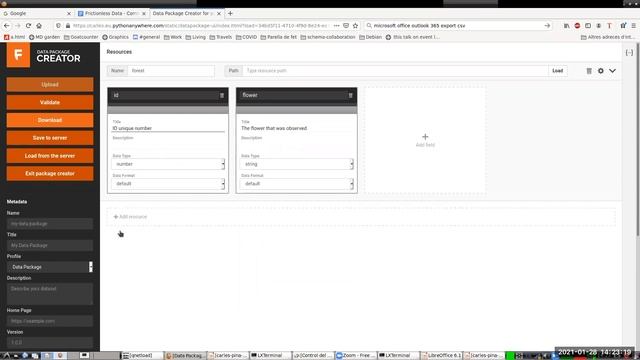
Task: Click the metadata Name input
Action: (x=50, y=224)
